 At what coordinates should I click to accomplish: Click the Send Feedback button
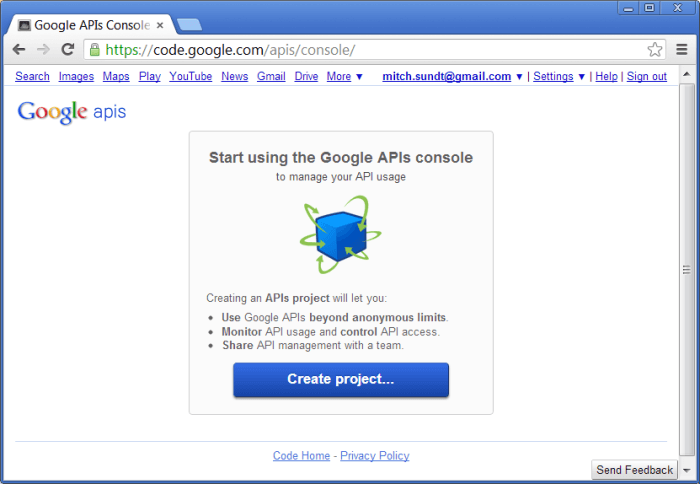click(634, 470)
